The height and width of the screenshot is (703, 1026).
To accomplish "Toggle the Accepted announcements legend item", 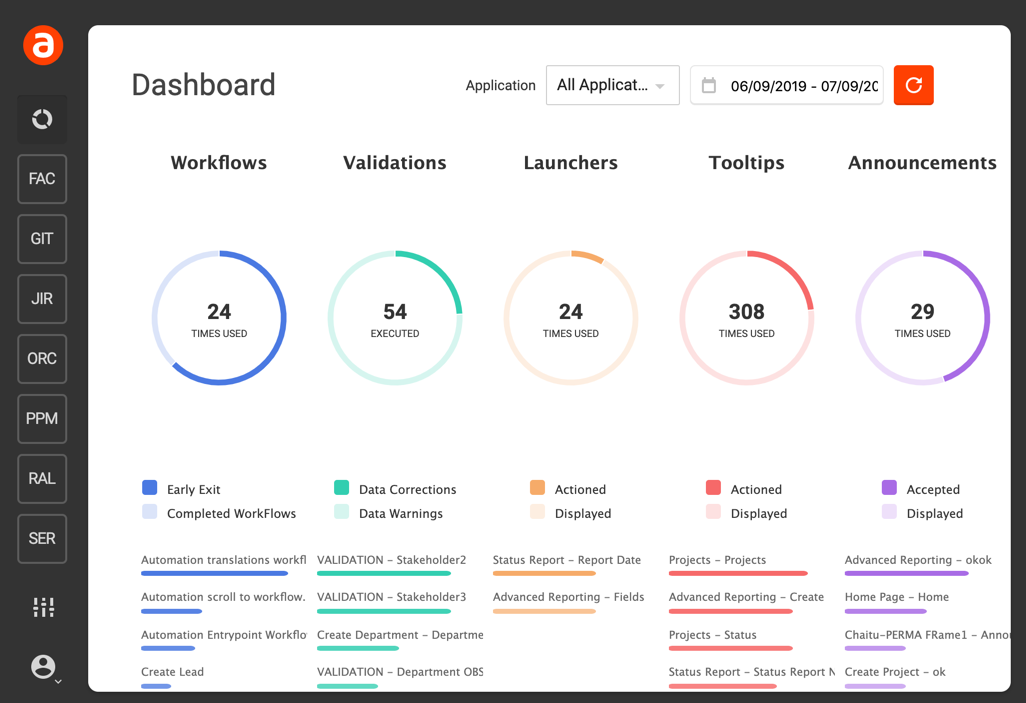I will coord(889,488).
